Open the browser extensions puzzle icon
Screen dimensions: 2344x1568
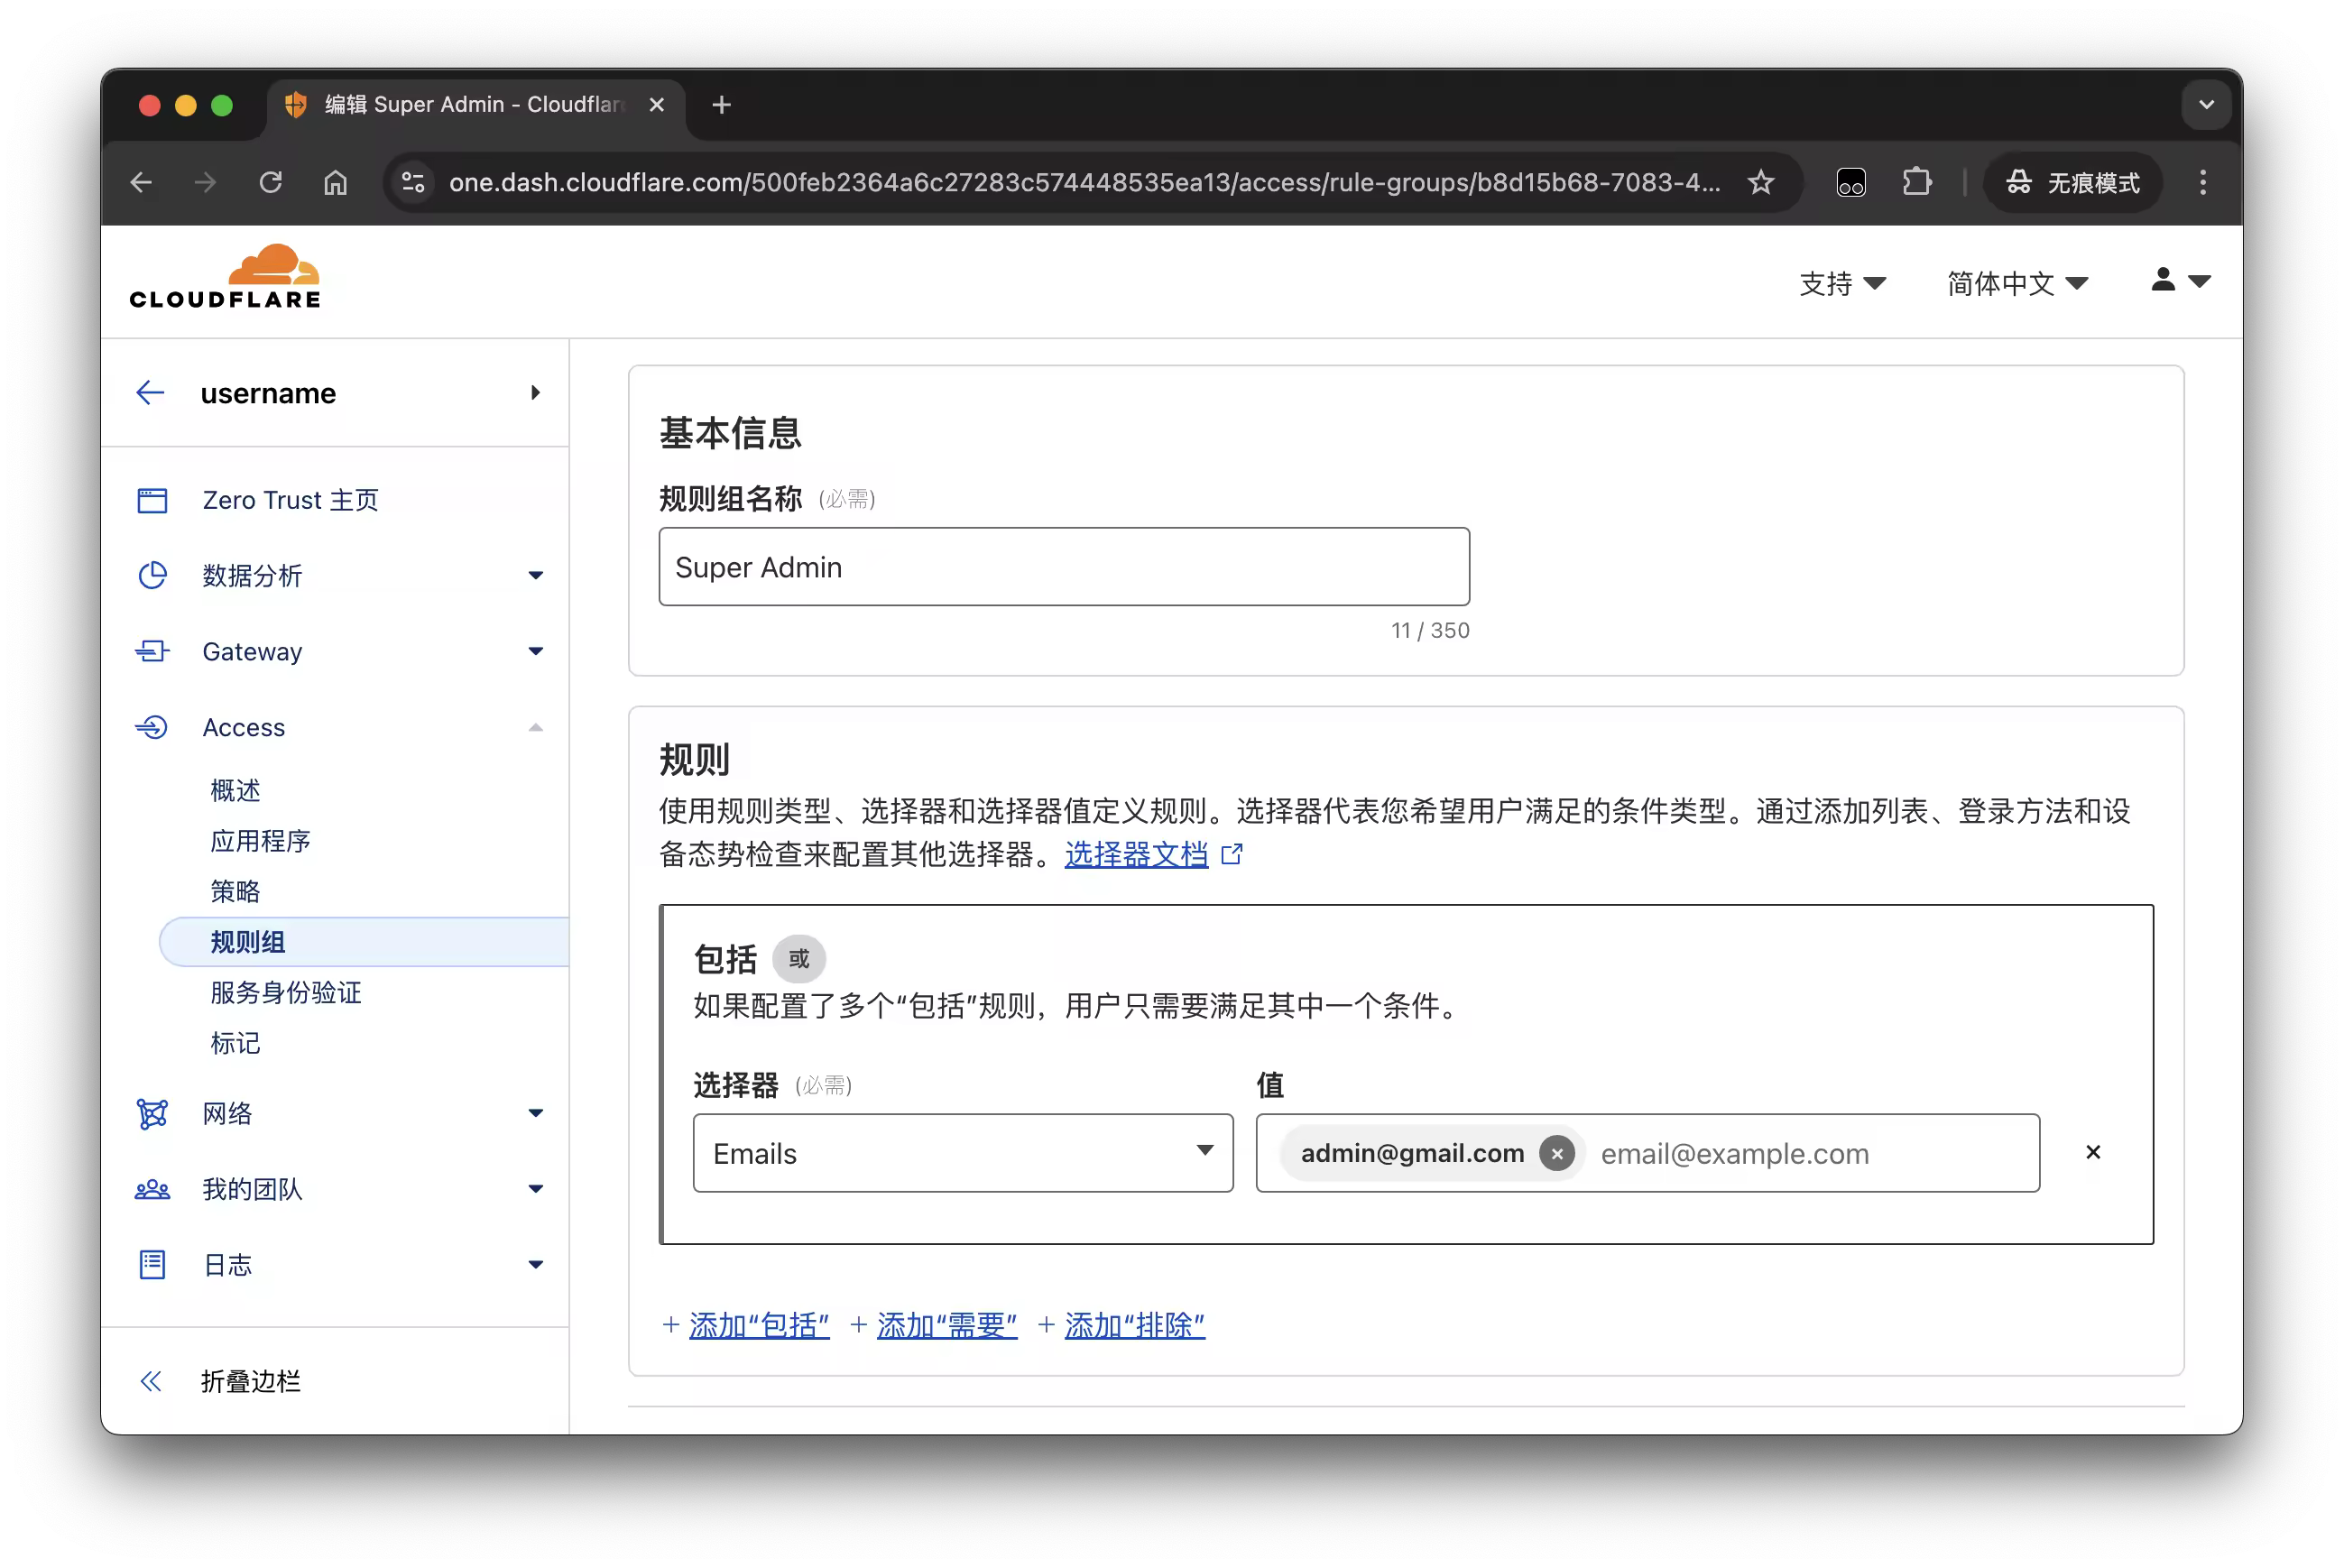1916,182
